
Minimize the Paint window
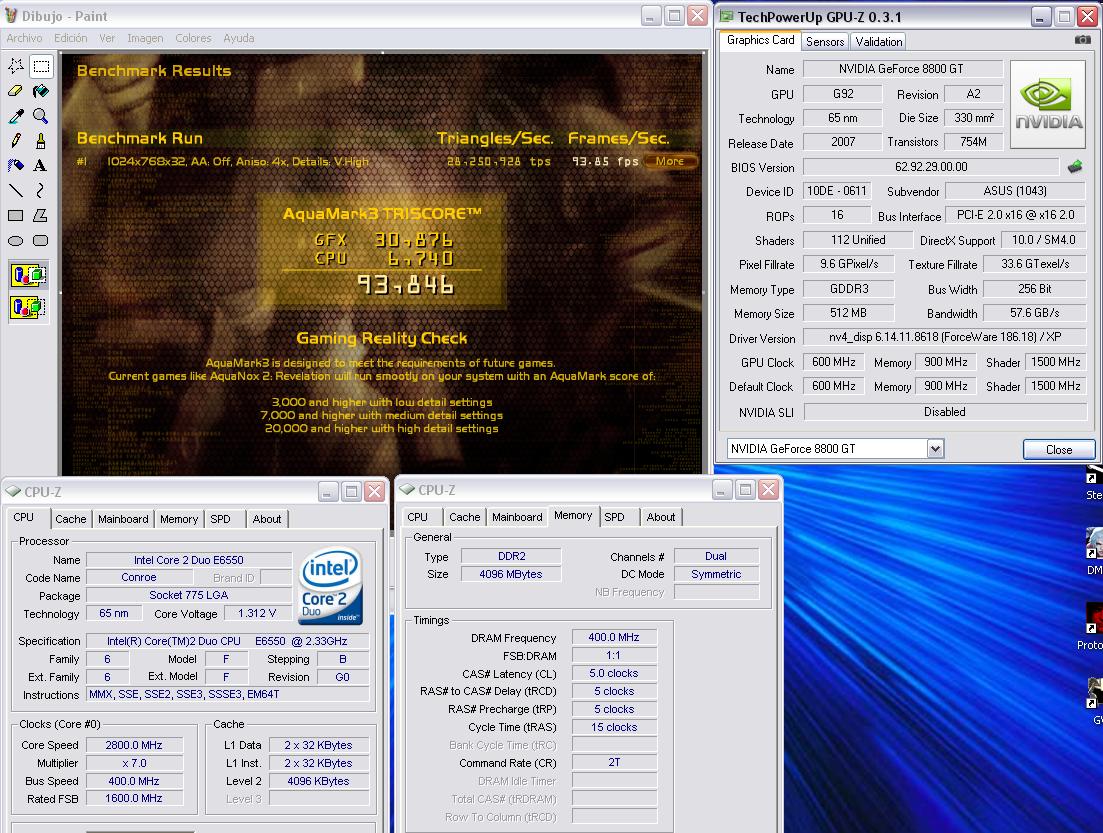[x=649, y=15]
